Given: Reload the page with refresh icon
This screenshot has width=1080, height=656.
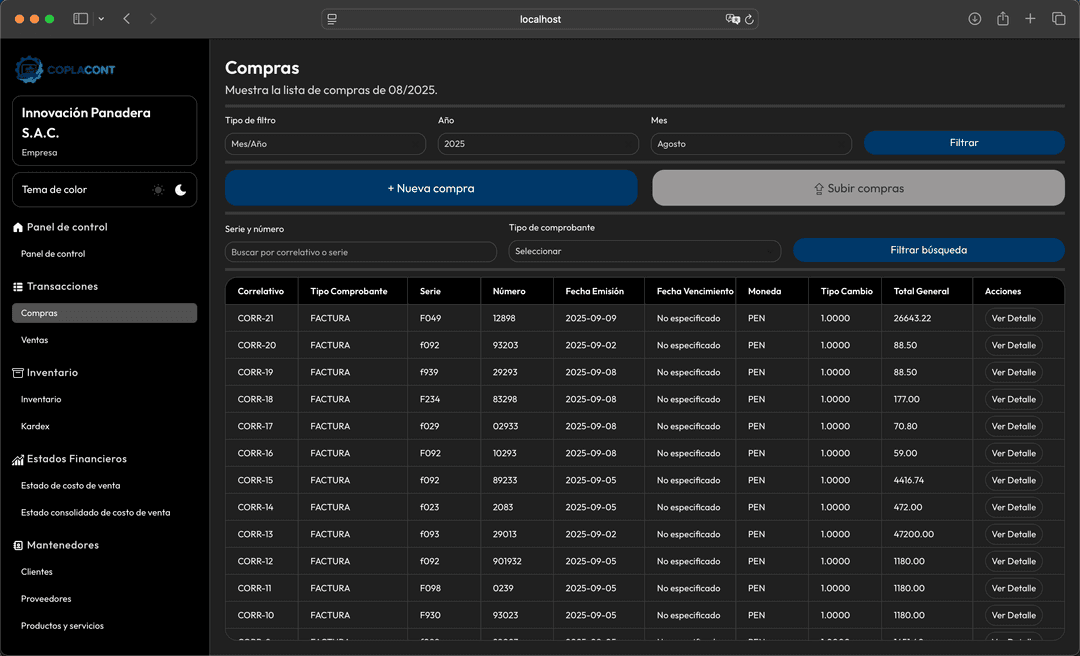Looking at the screenshot, I should coord(749,19).
